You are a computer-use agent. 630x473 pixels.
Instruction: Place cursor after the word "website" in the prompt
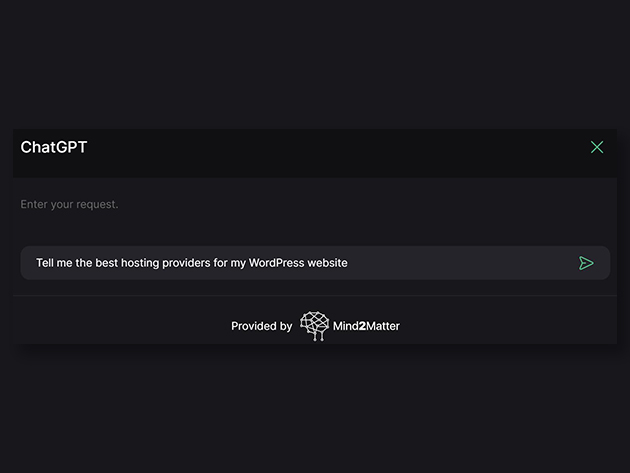pyautogui.click(x=348, y=263)
